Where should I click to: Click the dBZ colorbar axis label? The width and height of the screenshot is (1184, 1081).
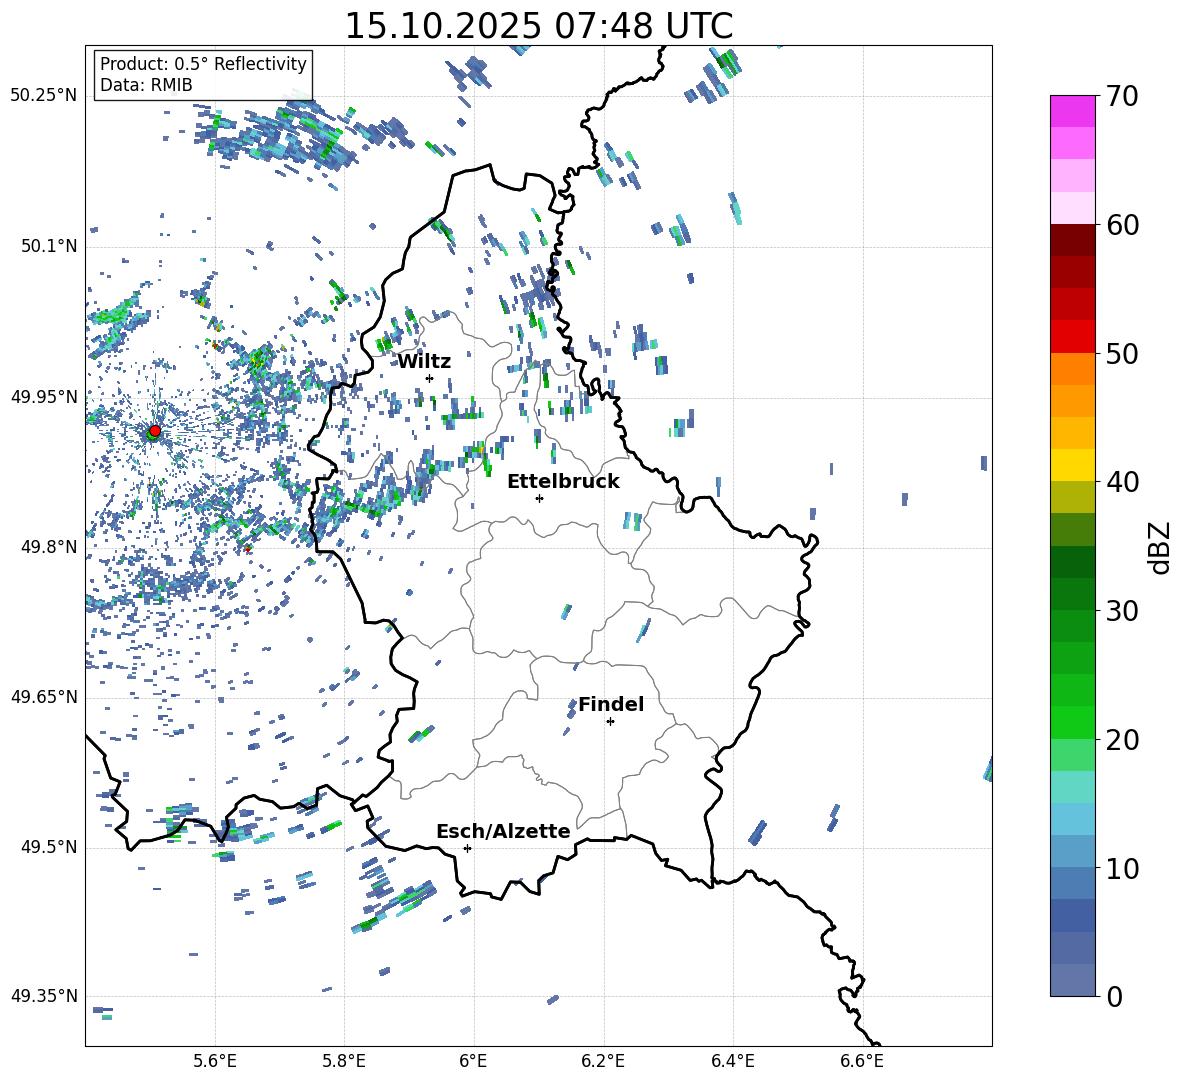(1160, 548)
